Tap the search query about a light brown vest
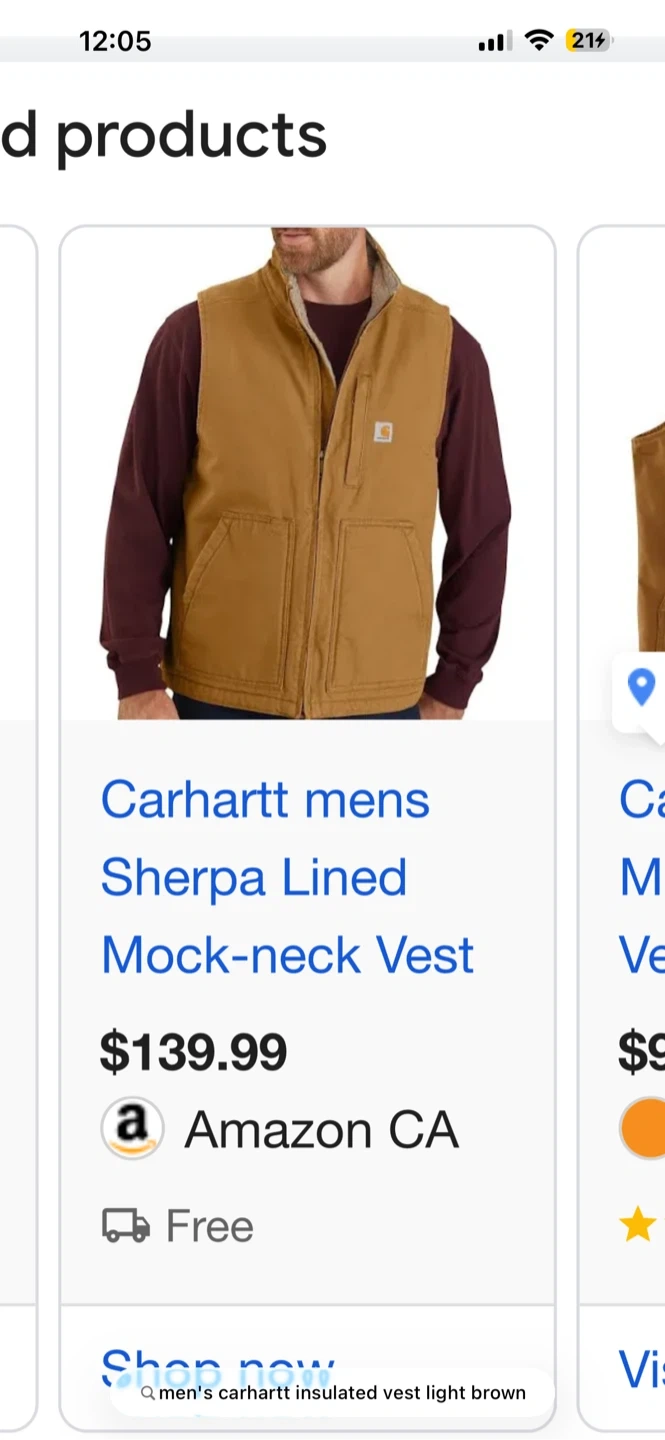The height and width of the screenshot is (1440, 665). point(342,1393)
